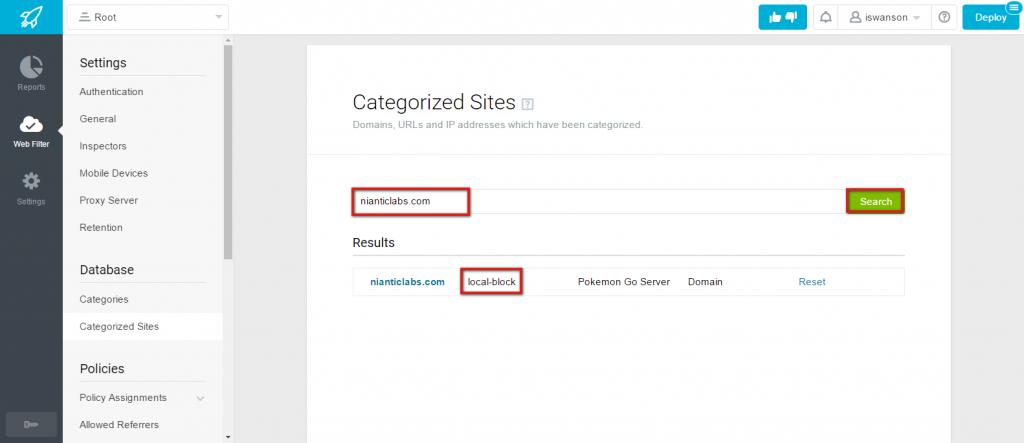The width and height of the screenshot is (1024, 443).
Task: Click the Pokemon Go Server description
Action: pyautogui.click(x=624, y=282)
